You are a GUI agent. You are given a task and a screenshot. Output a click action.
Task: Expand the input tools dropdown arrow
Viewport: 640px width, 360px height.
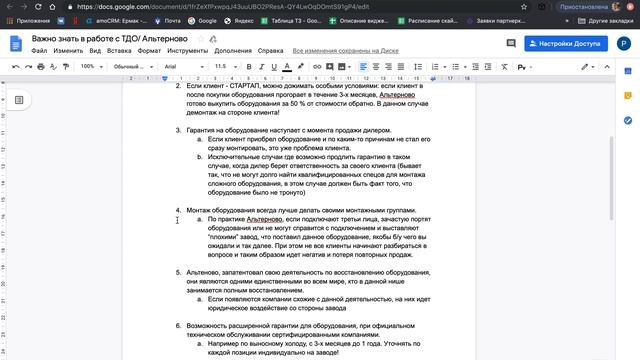(531, 67)
